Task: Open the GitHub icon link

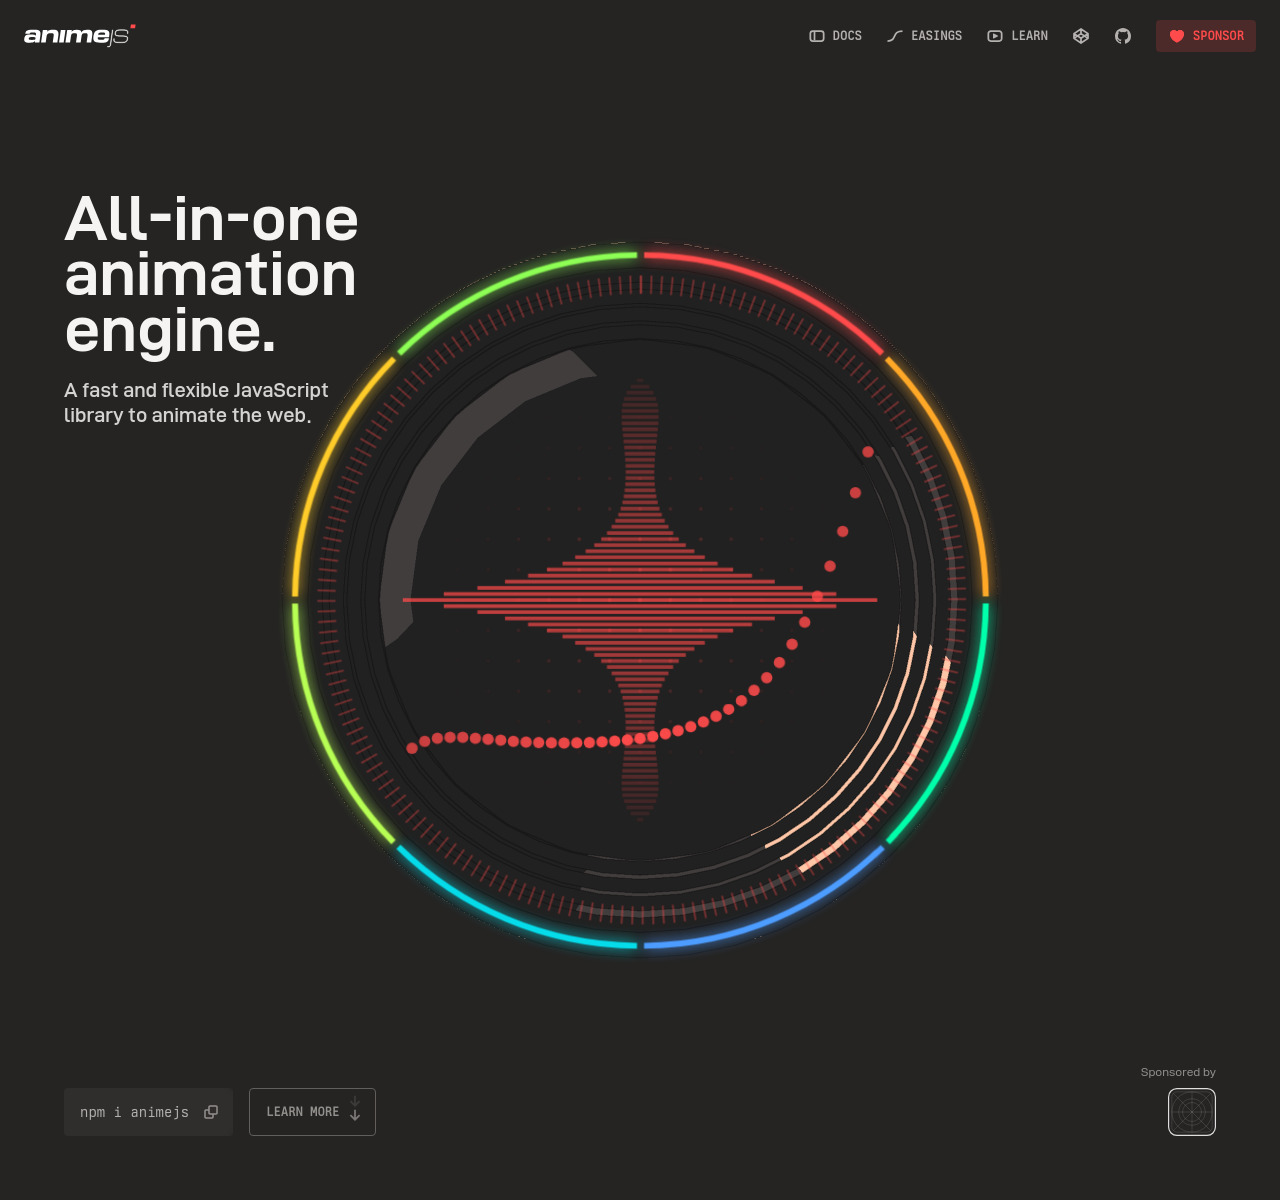Action: coord(1123,36)
